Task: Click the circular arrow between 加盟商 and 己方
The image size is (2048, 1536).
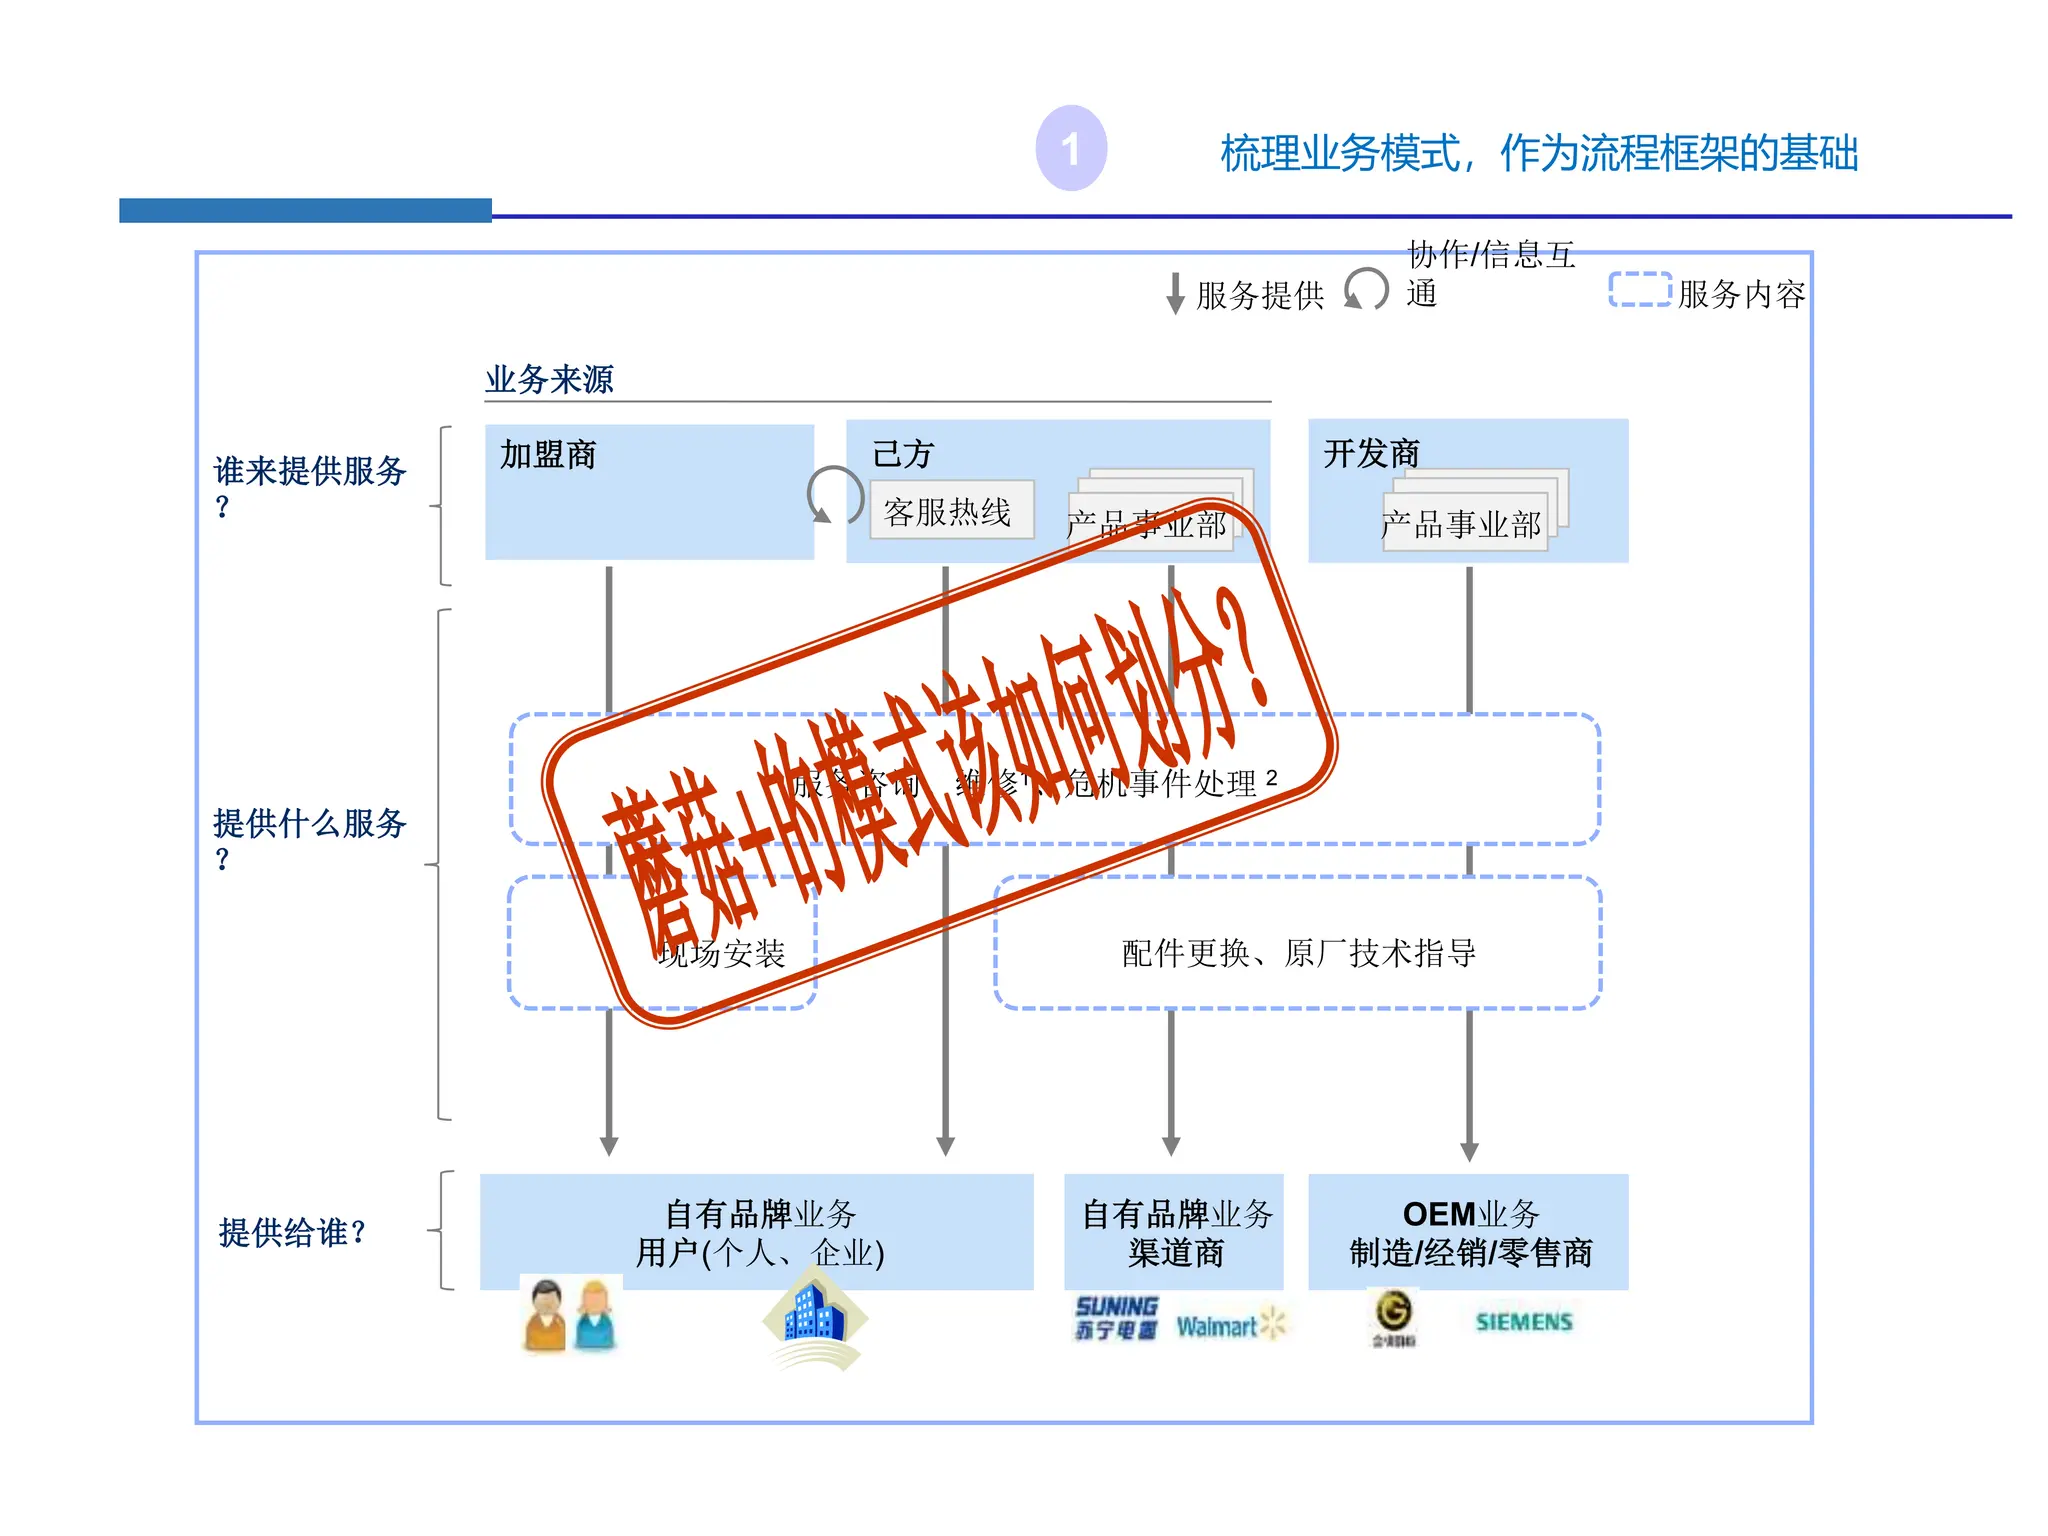Action: coord(834,495)
